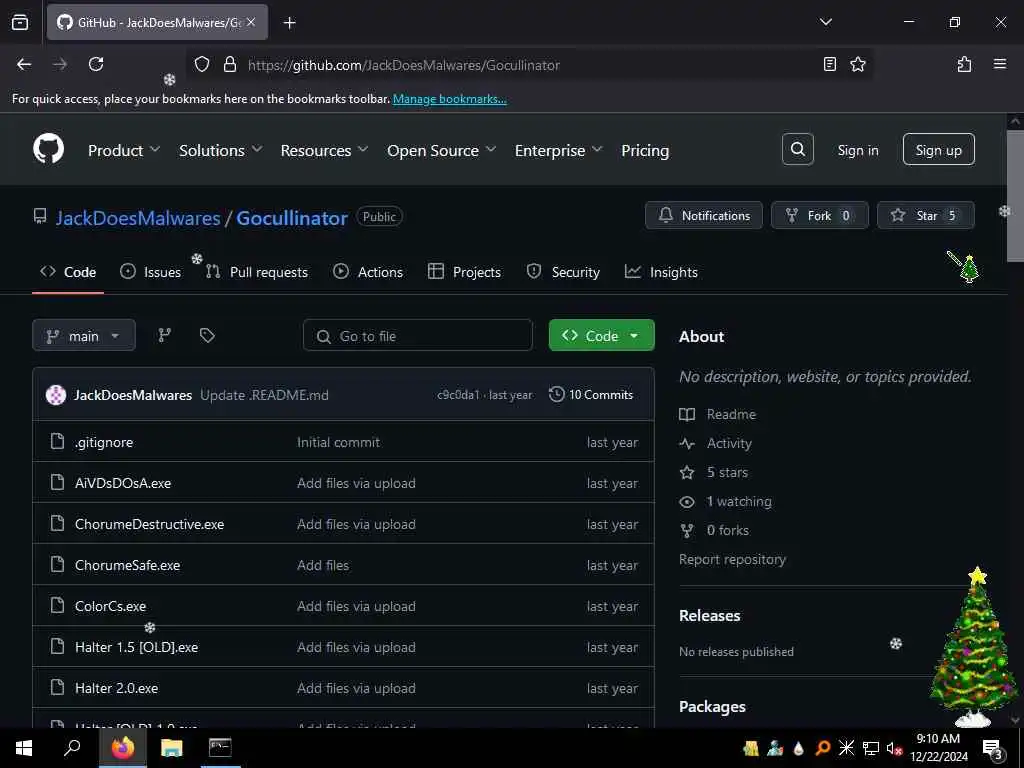The width and height of the screenshot is (1024, 768).
Task: Click the GitHub Octocat logo
Action: pos(49,150)
